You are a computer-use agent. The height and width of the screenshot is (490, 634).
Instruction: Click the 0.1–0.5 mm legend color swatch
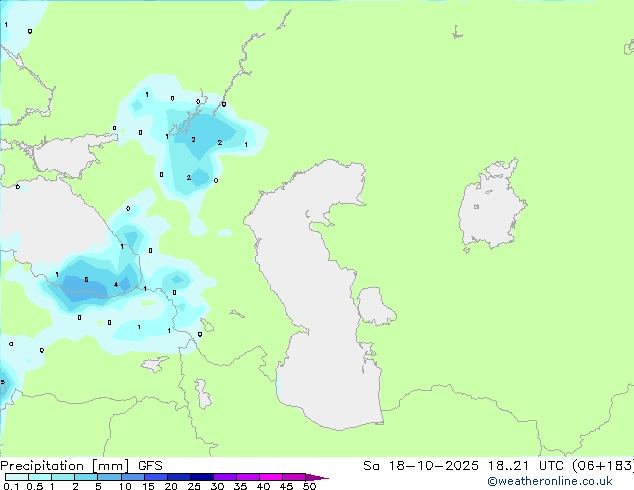pyautogui.click(x=17, y=477)
